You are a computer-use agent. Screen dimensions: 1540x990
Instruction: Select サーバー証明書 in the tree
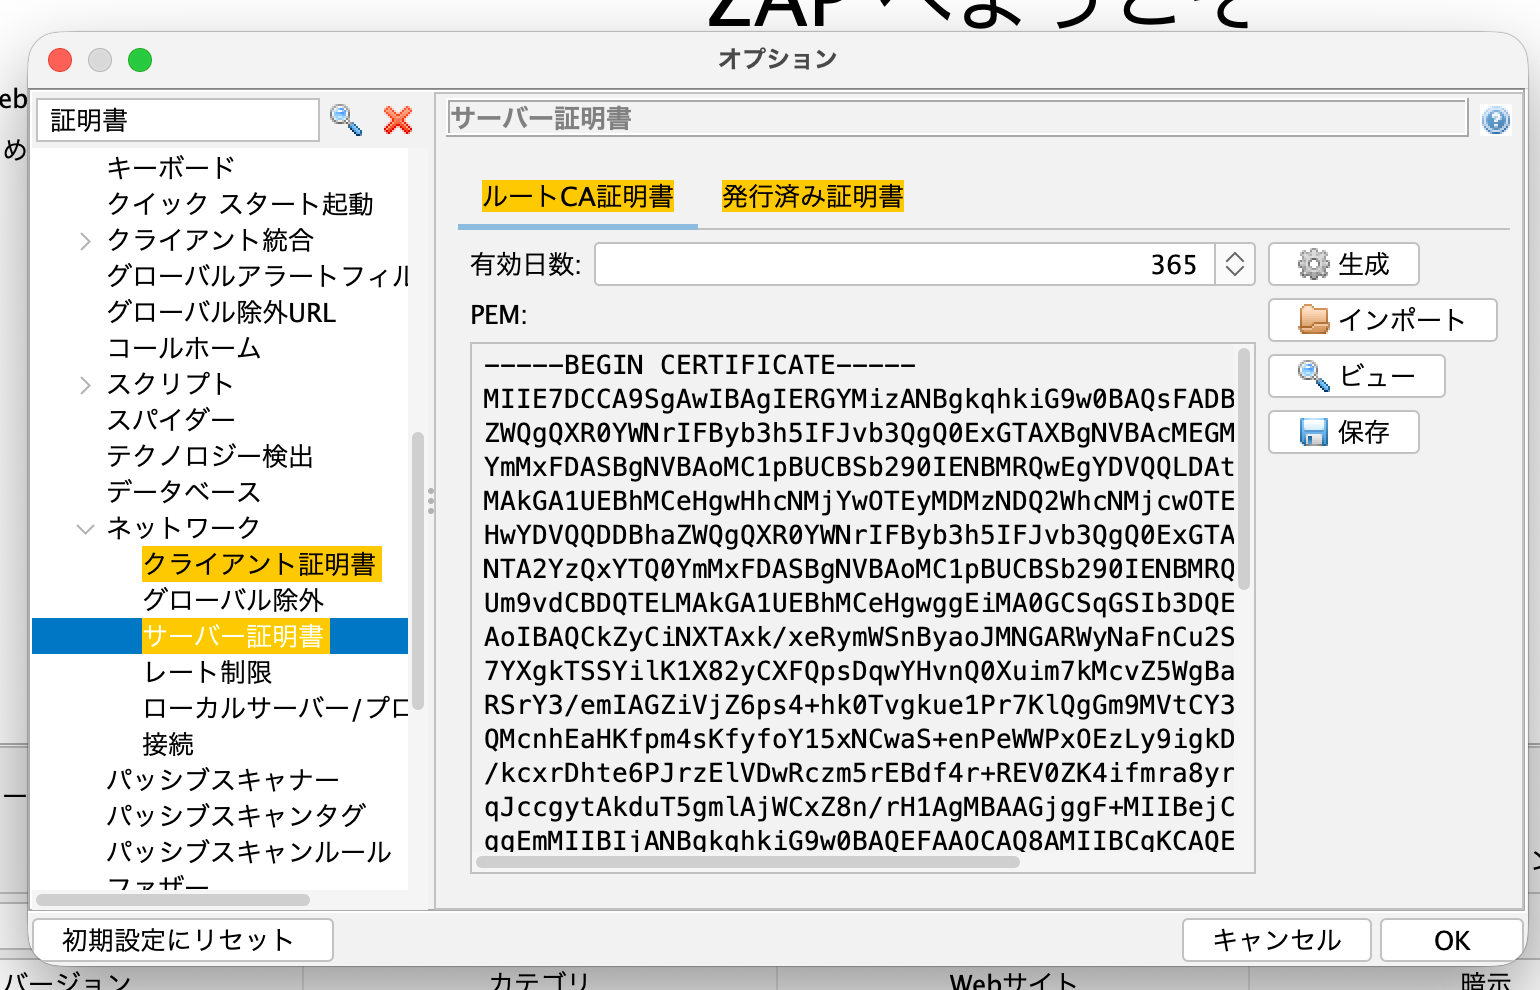(x=234, y=636)
